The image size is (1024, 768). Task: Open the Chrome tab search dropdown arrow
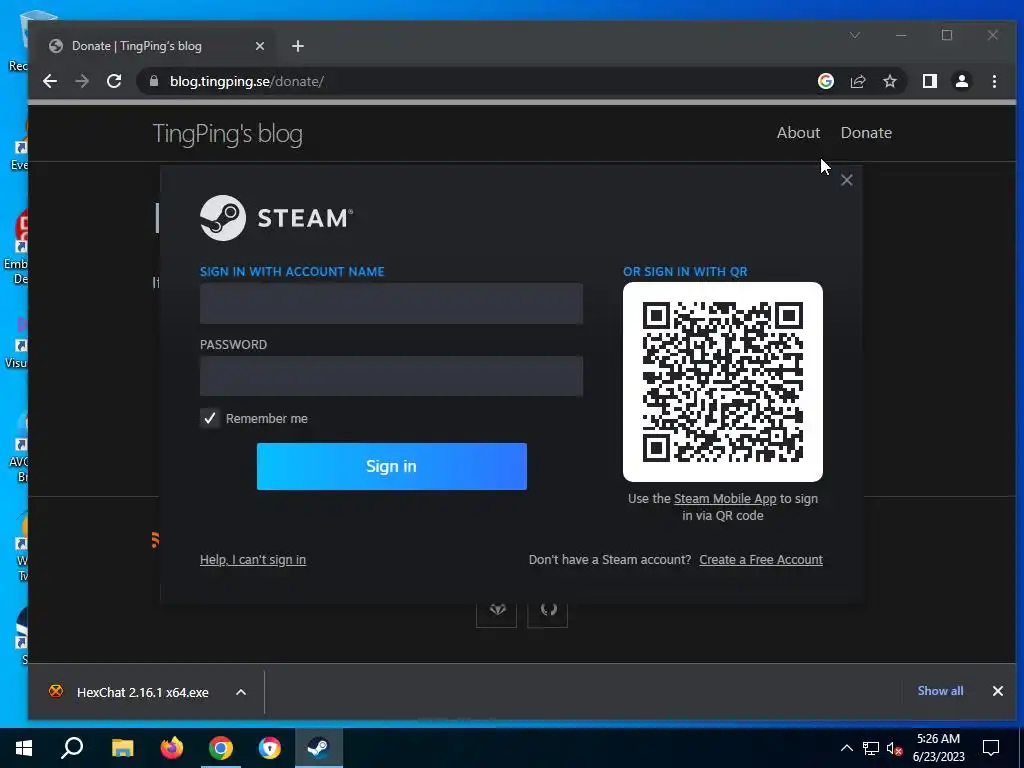855,35
